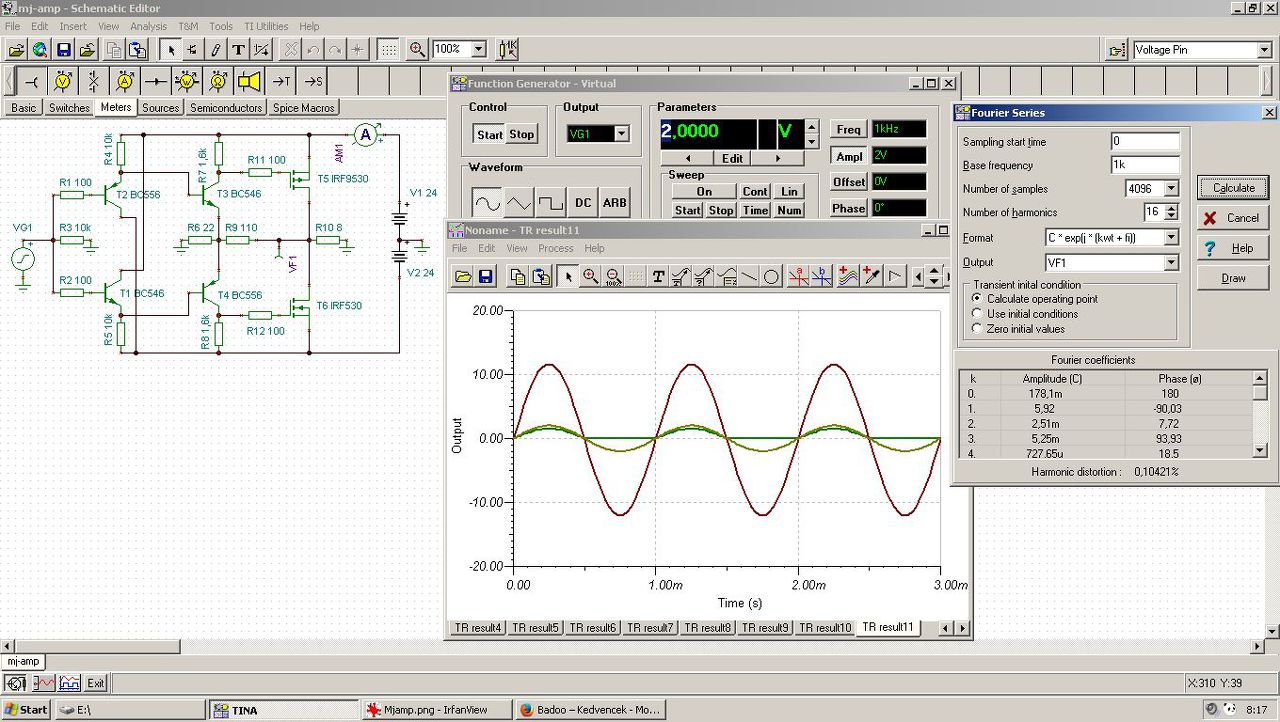Open the Voltage Pin combo box
Image resolution: width=1280 pixels, height=722 pixels.
tap(1263, 50)
